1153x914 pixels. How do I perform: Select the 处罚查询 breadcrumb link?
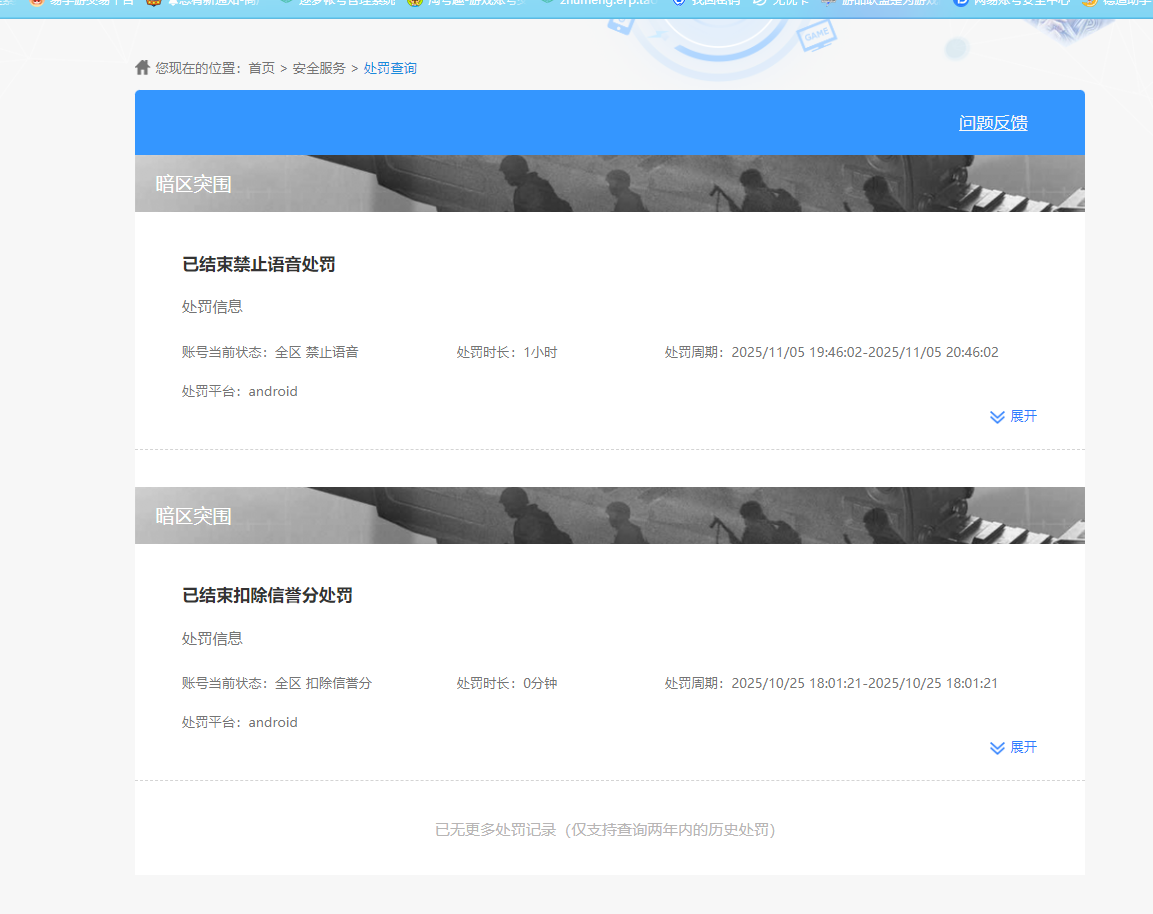coord(390,68)
